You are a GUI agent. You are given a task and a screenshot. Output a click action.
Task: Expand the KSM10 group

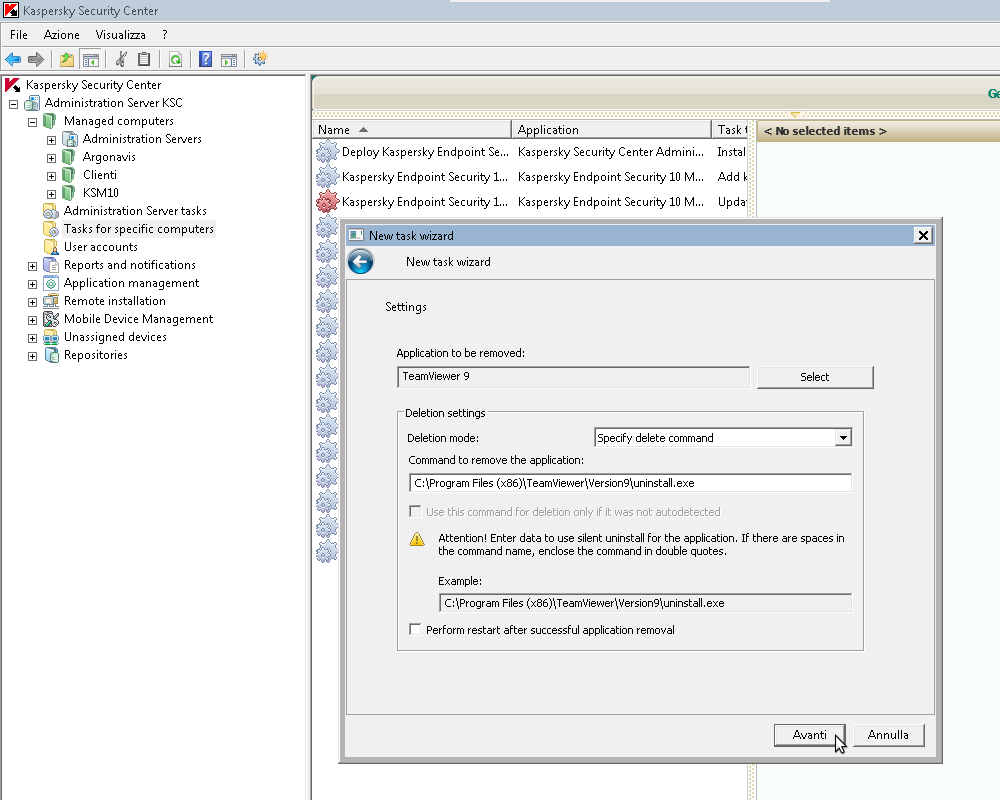click(x=52, y=193)
